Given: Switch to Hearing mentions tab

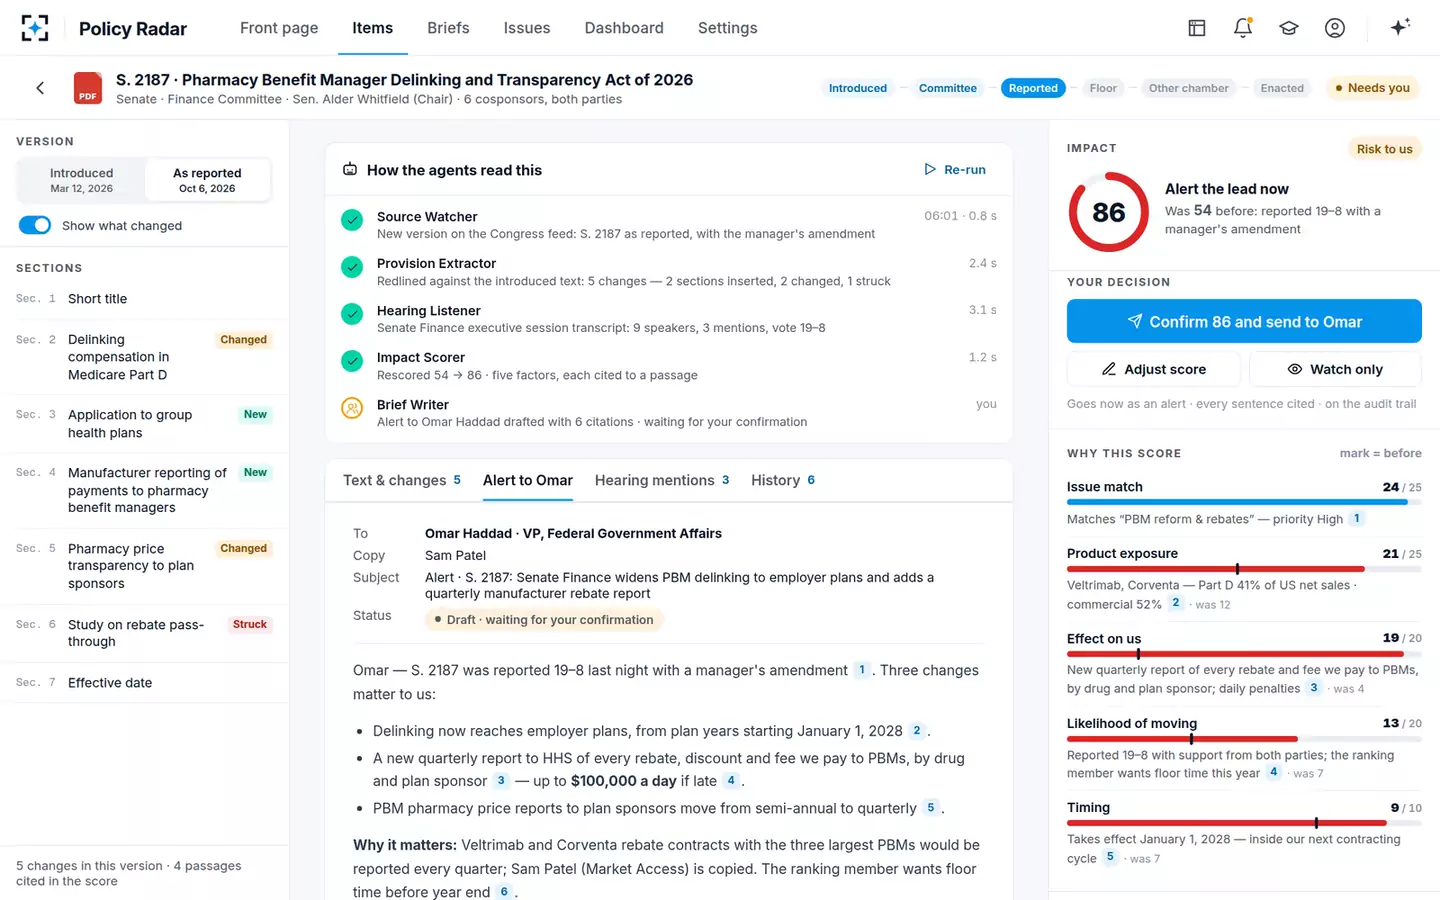Looking at the screenshot, I should tap(662, 480).
